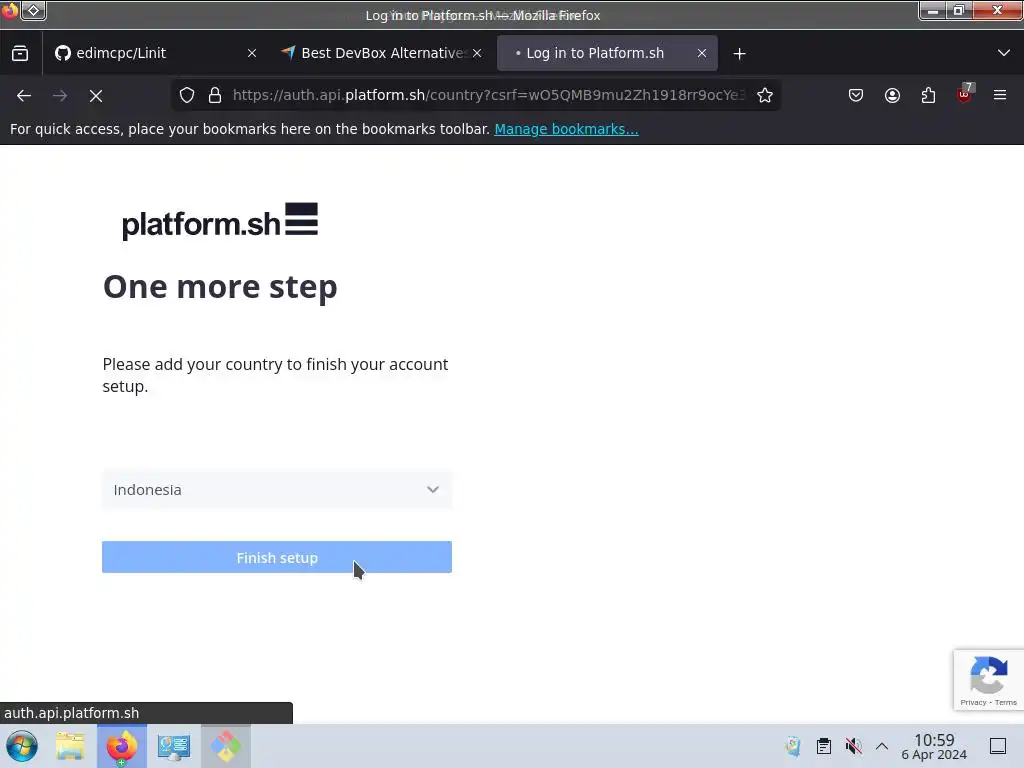Open system settings taskbar app
1024x768 pixels.
tap(174, 746)
